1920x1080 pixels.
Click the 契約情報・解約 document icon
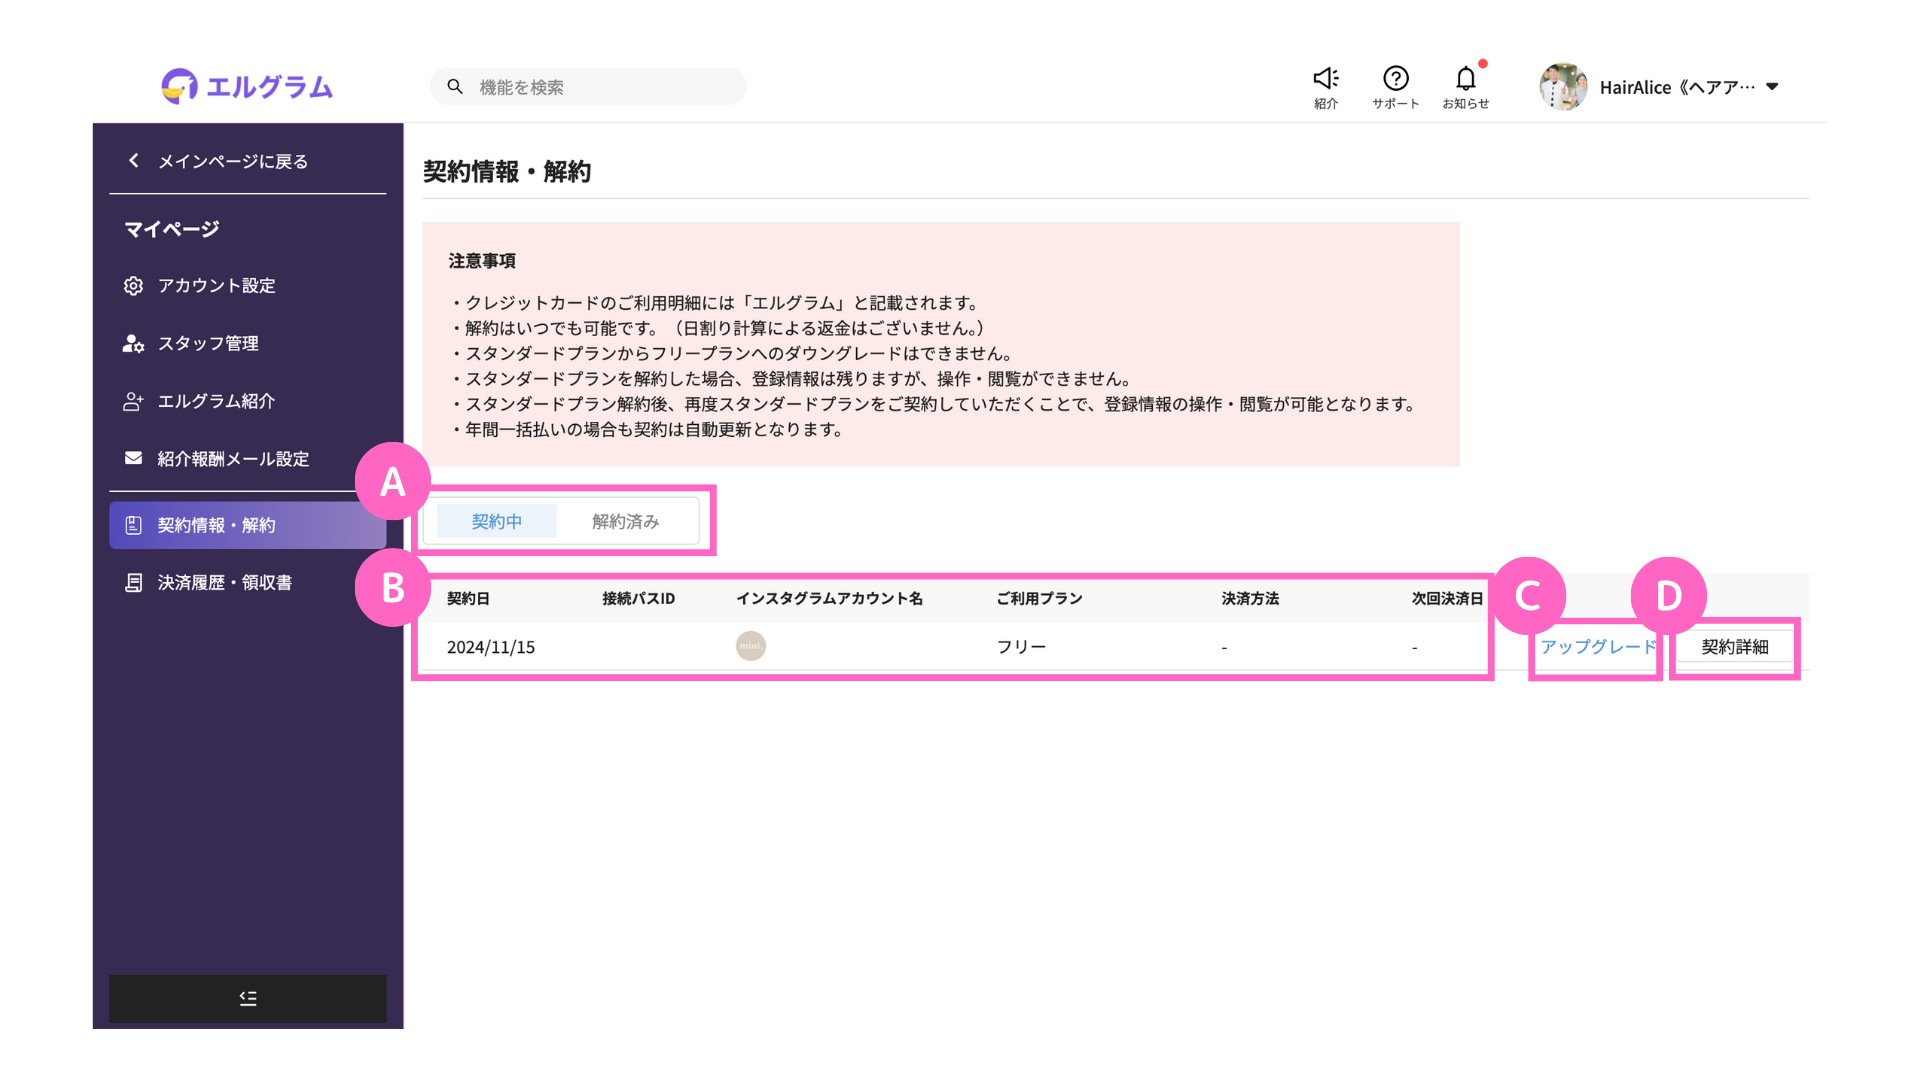(x=133, y=525)
